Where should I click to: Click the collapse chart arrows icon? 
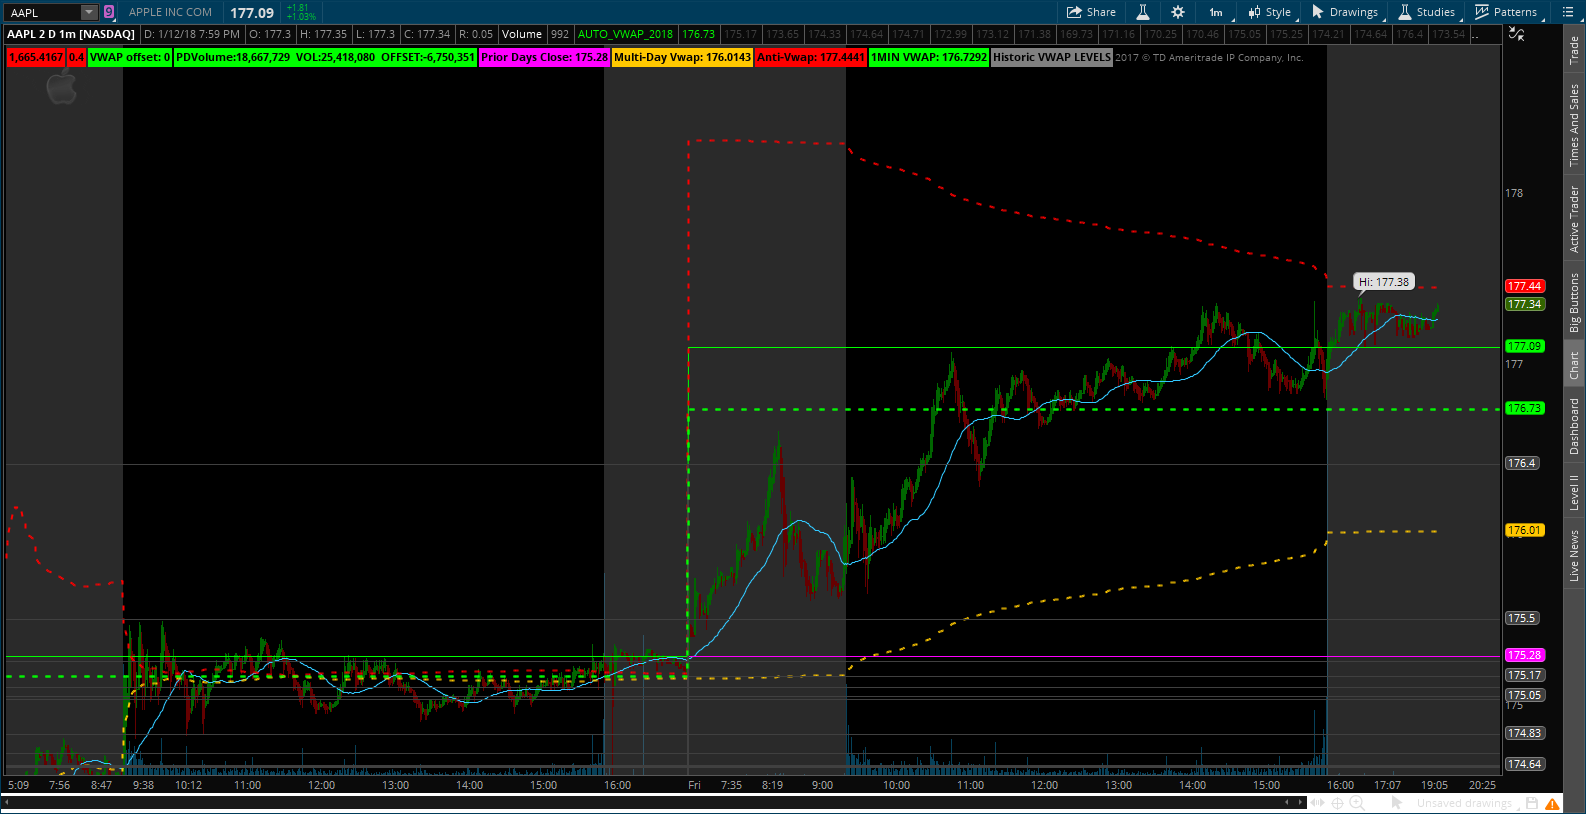point(1516,34)
